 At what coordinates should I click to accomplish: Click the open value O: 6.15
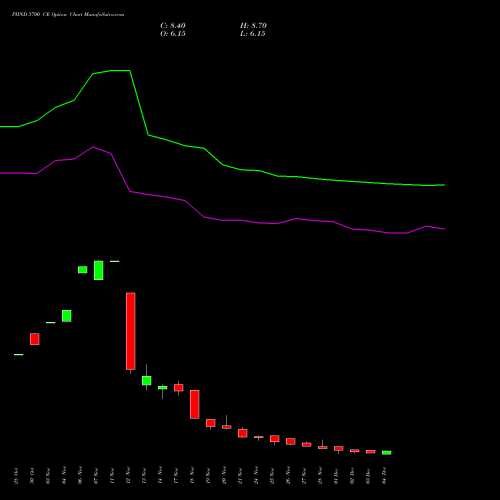pos(173,34)
